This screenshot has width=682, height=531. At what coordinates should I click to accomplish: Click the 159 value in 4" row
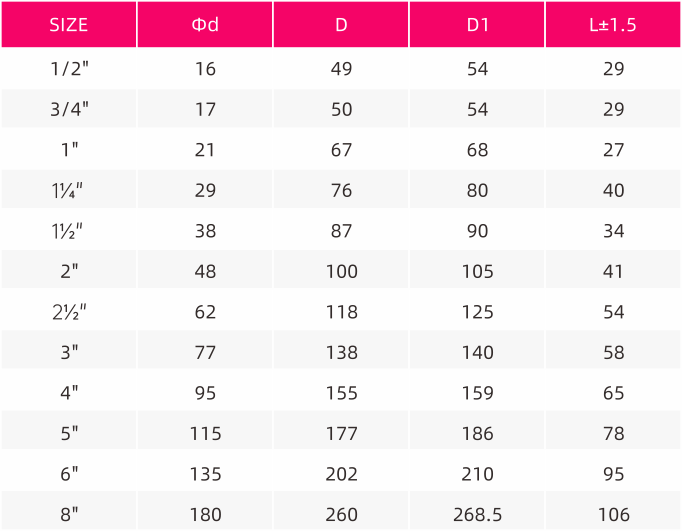[x=478, y=393]
